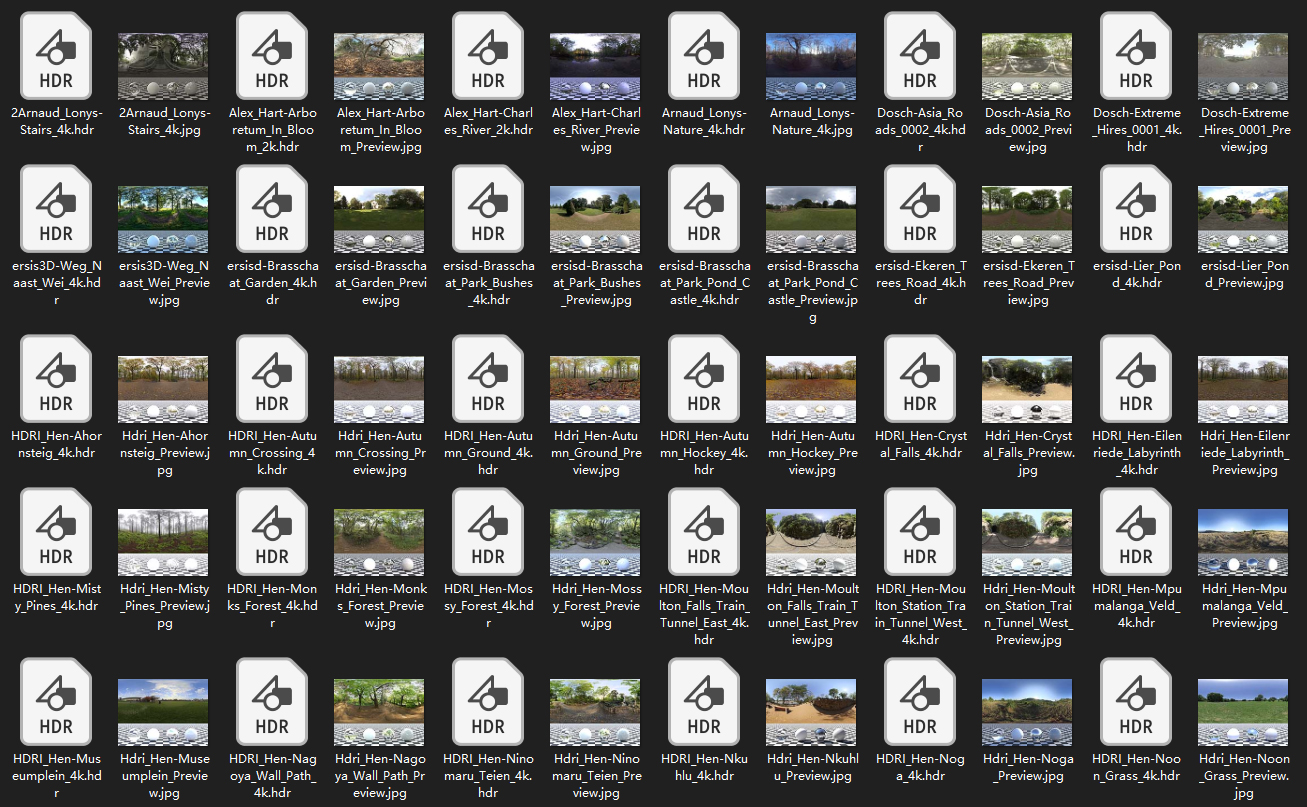Select Arnaud_Lonys-Nature_4k.hdr file icon
The width and height of the screenshot is (1307, 807).
pos(704,57)
